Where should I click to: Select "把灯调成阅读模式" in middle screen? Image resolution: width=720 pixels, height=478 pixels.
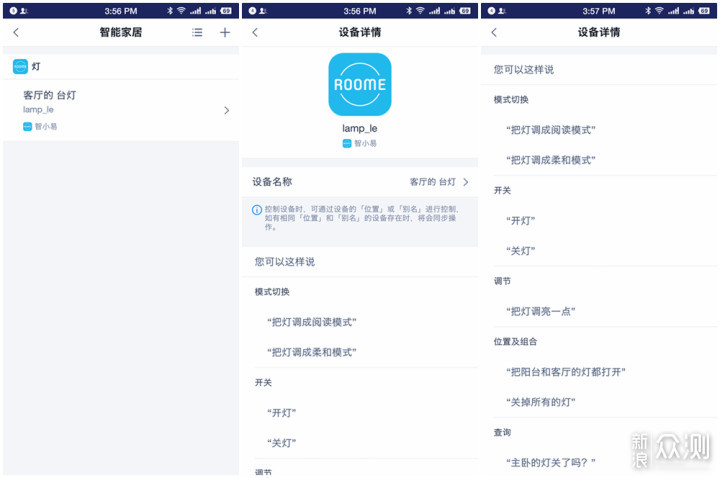coord(312,322)
